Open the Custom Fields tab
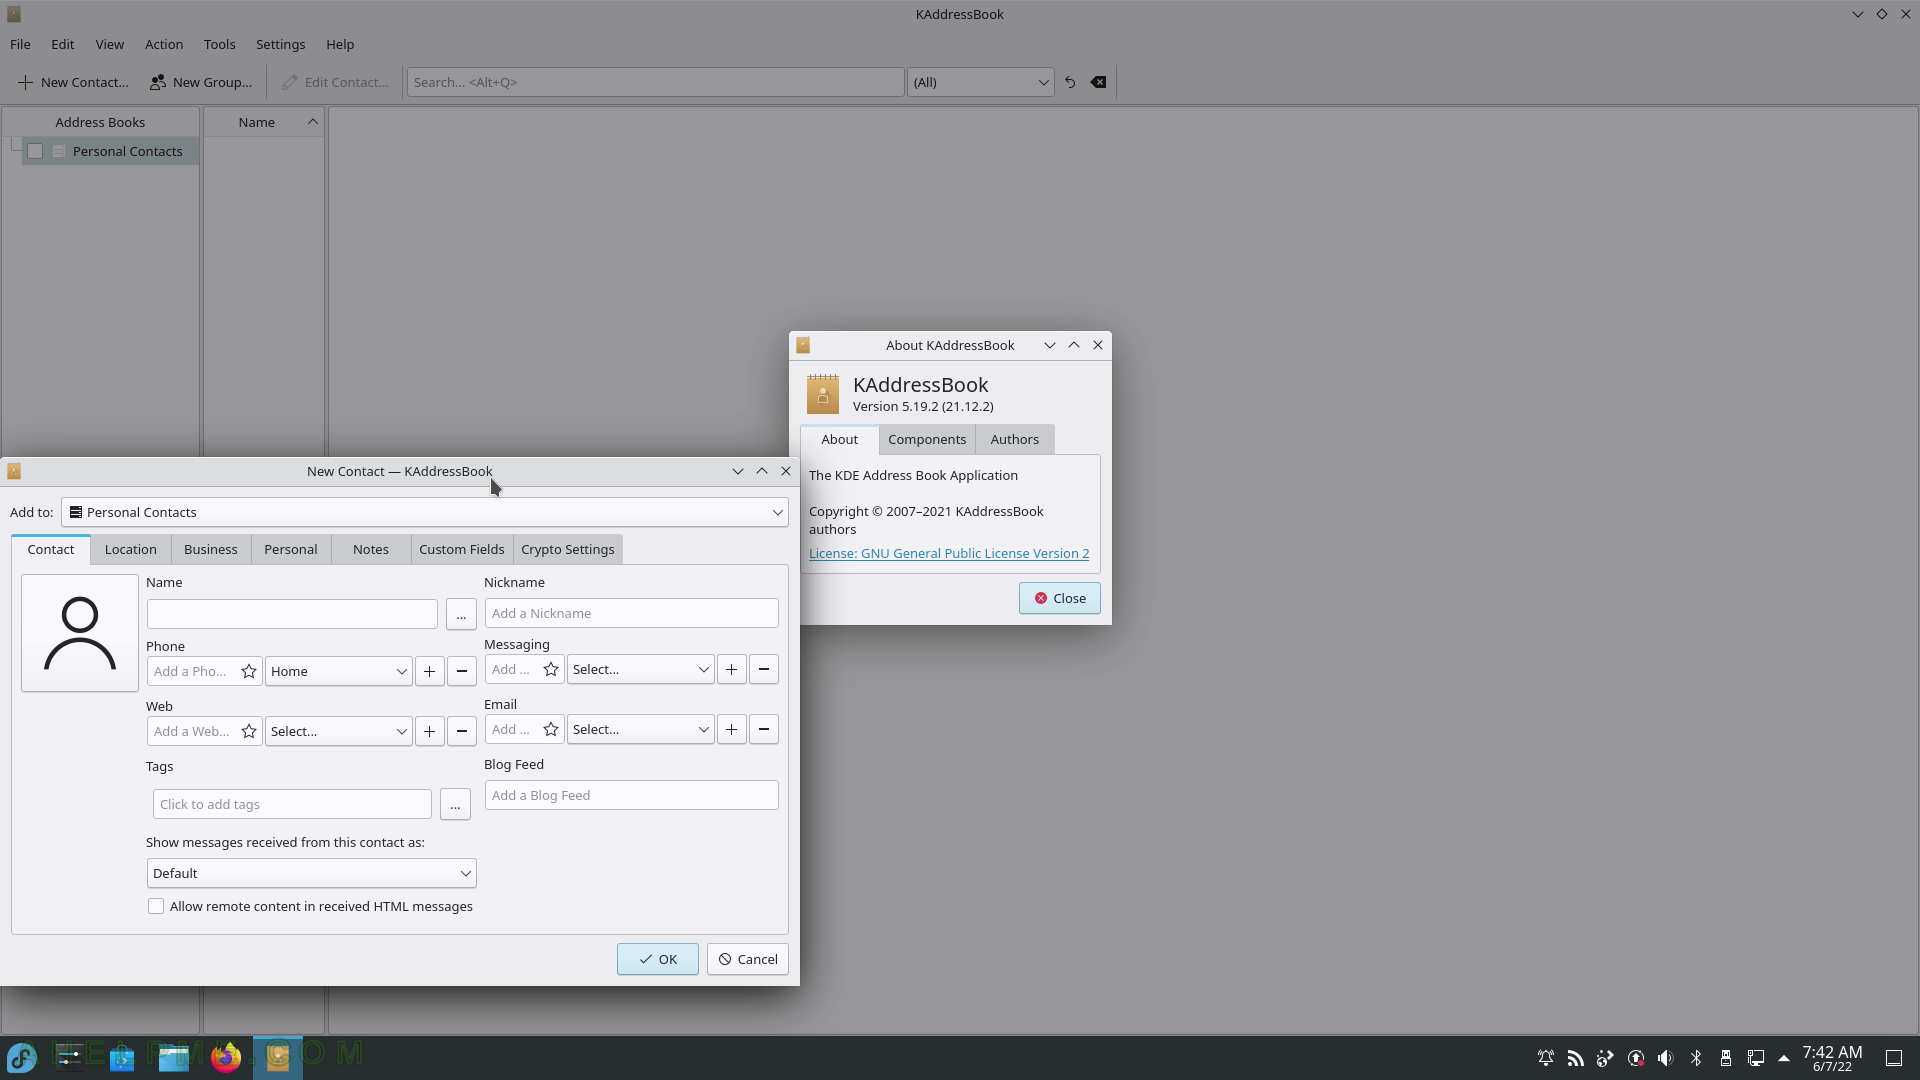This screenshot has width=1920, height=1080. pyautogui.click(x=461, y=549)
